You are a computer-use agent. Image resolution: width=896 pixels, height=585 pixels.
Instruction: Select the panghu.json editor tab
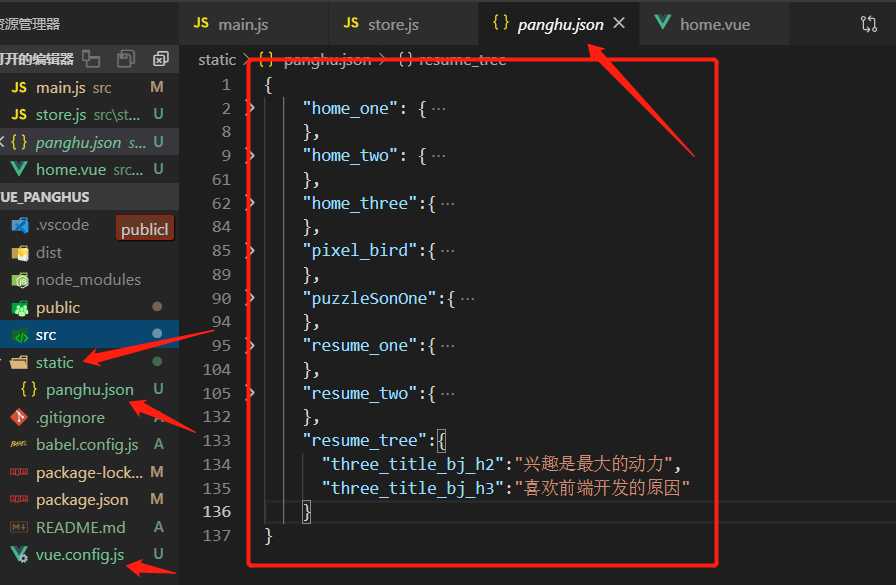[560, 25]
